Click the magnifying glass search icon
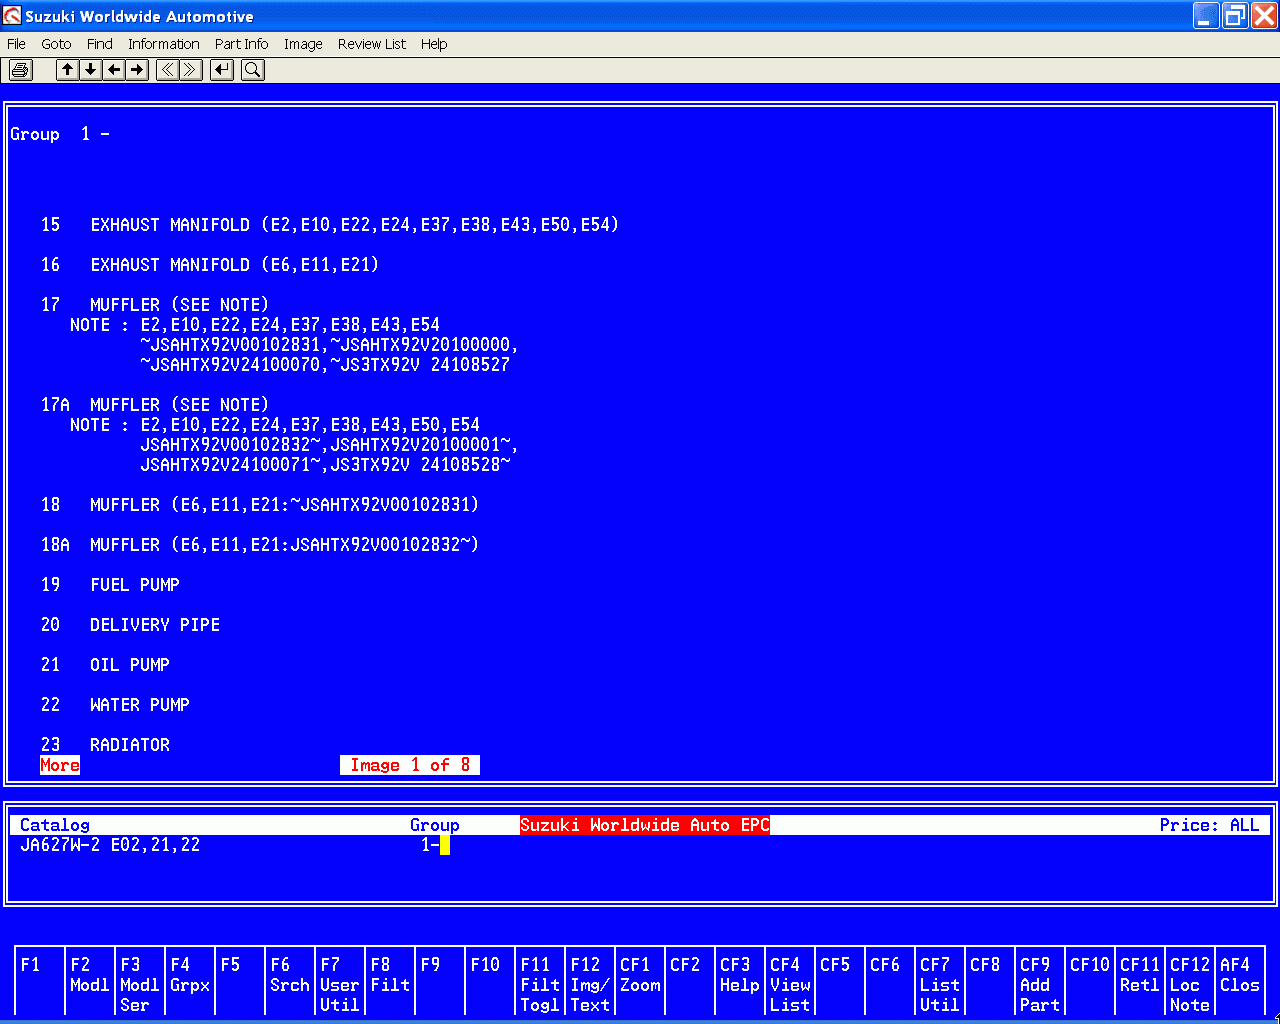Screen dimensions: 1280x1024 pos(253,70)
